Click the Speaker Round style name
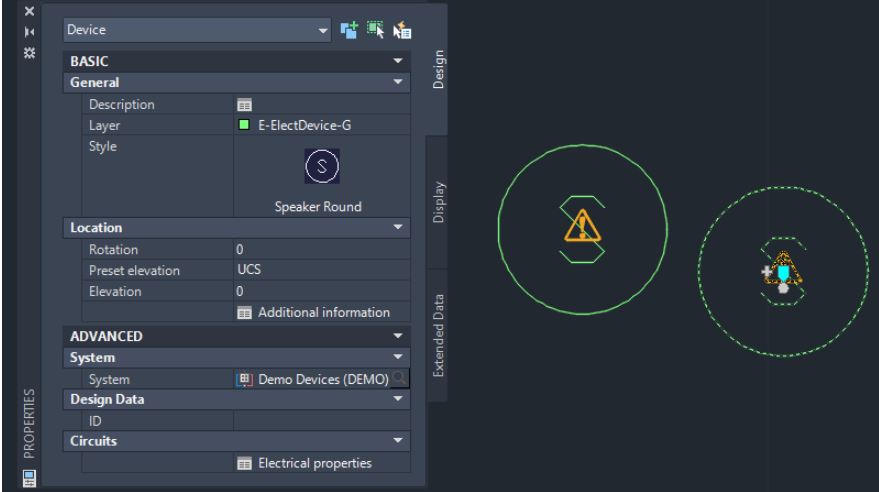Image resolution: width=879 pixels, height=492 pixels. coord(318,207)
